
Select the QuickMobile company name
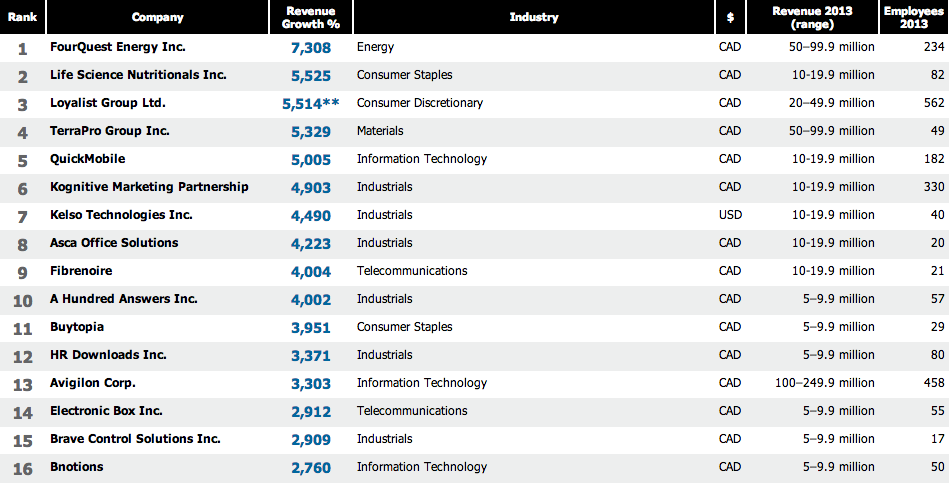pos(87,159)
